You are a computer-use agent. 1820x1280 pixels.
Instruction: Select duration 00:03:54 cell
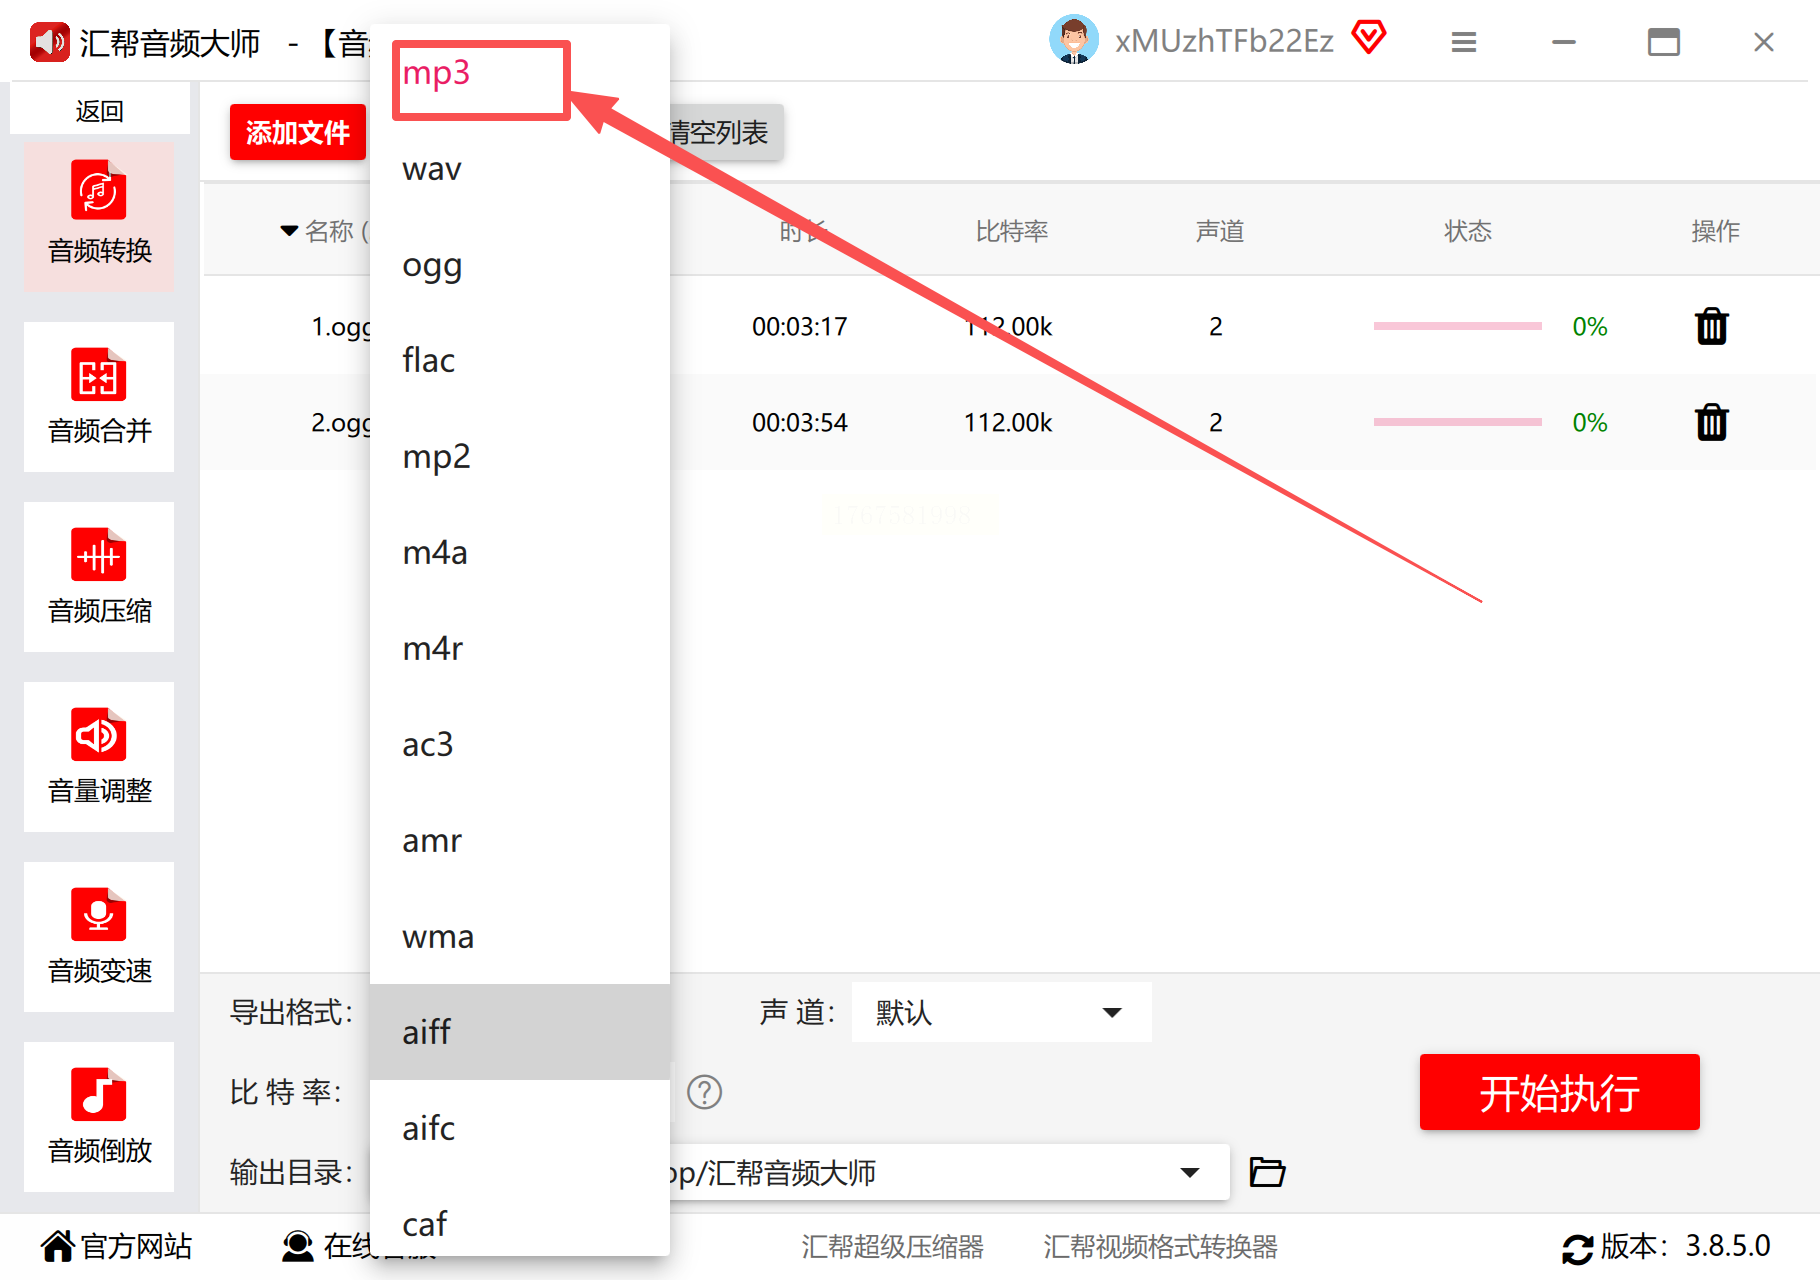(800, 423)
